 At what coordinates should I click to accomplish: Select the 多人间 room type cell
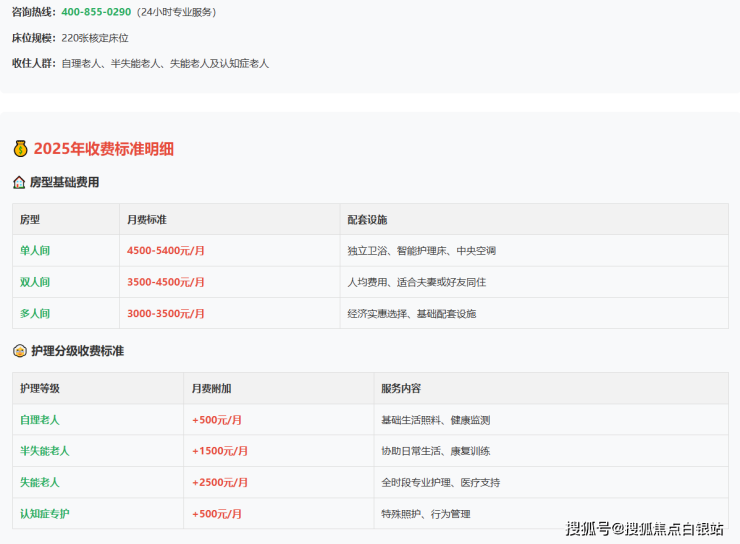click(35, 314)
